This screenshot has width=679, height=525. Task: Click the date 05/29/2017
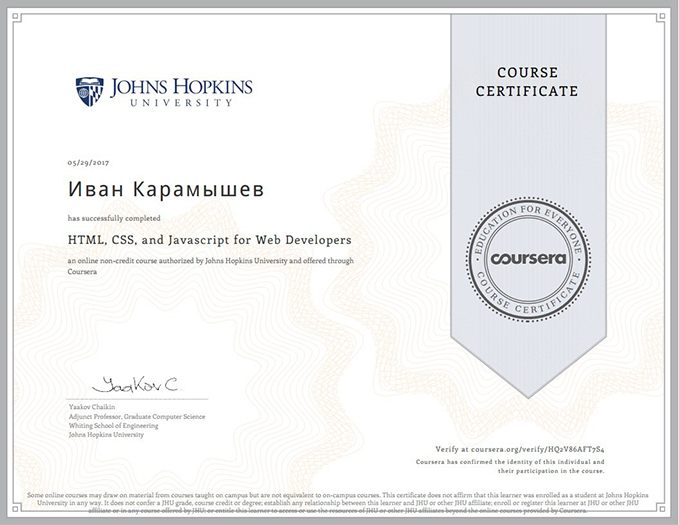88,163
